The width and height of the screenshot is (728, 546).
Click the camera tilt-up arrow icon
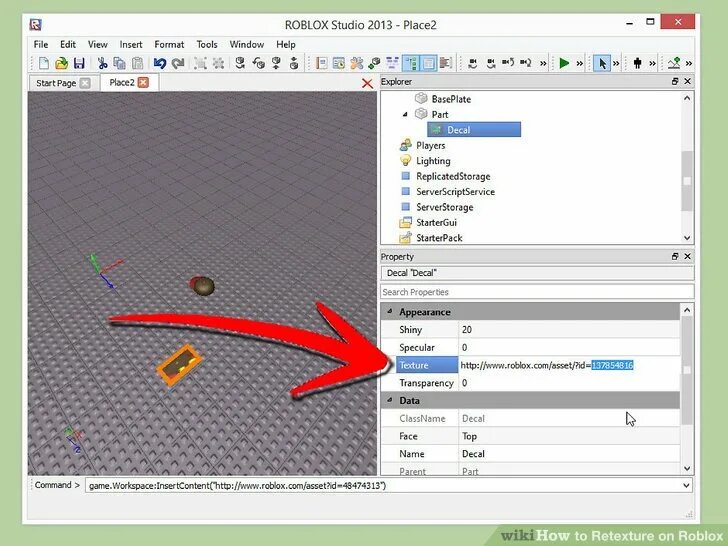point(508,63)
